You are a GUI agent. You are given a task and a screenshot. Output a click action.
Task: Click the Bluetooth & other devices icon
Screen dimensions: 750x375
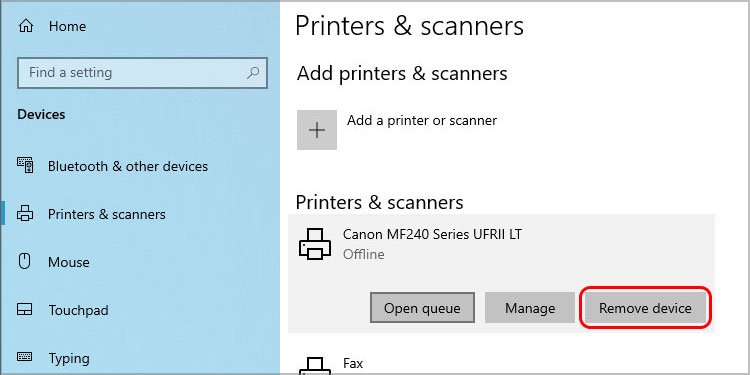pyautogui.click(x=25, y=165)
